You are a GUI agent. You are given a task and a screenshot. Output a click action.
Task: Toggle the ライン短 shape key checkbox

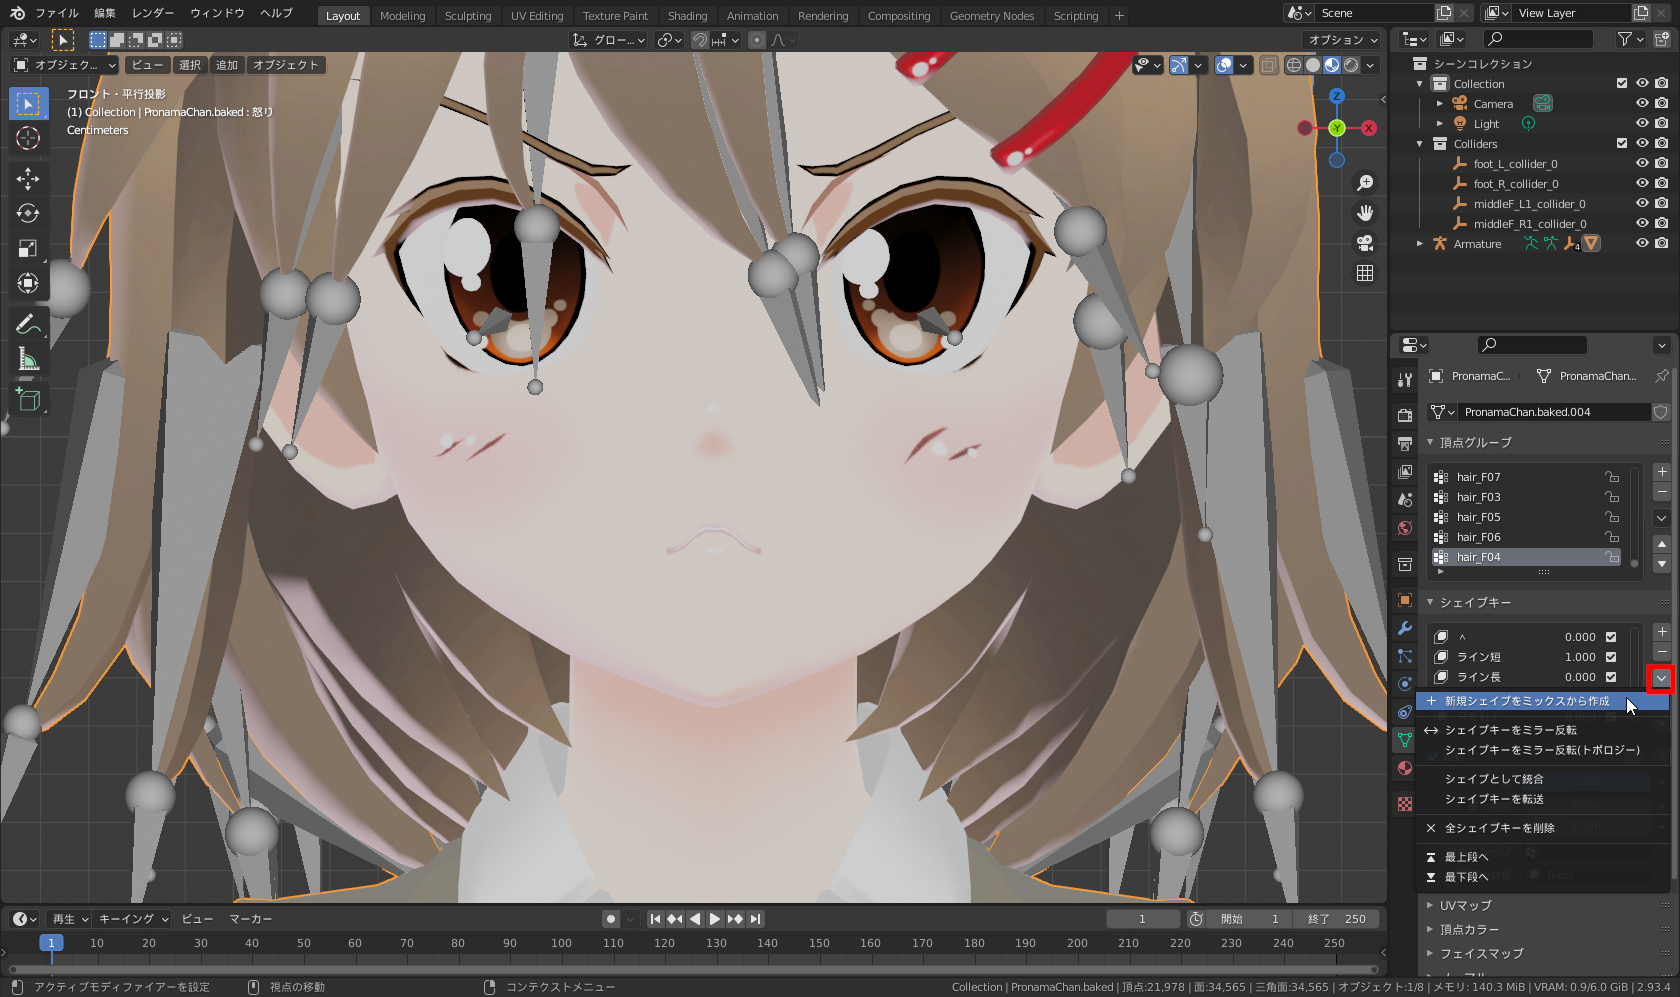coord(1611,657)
